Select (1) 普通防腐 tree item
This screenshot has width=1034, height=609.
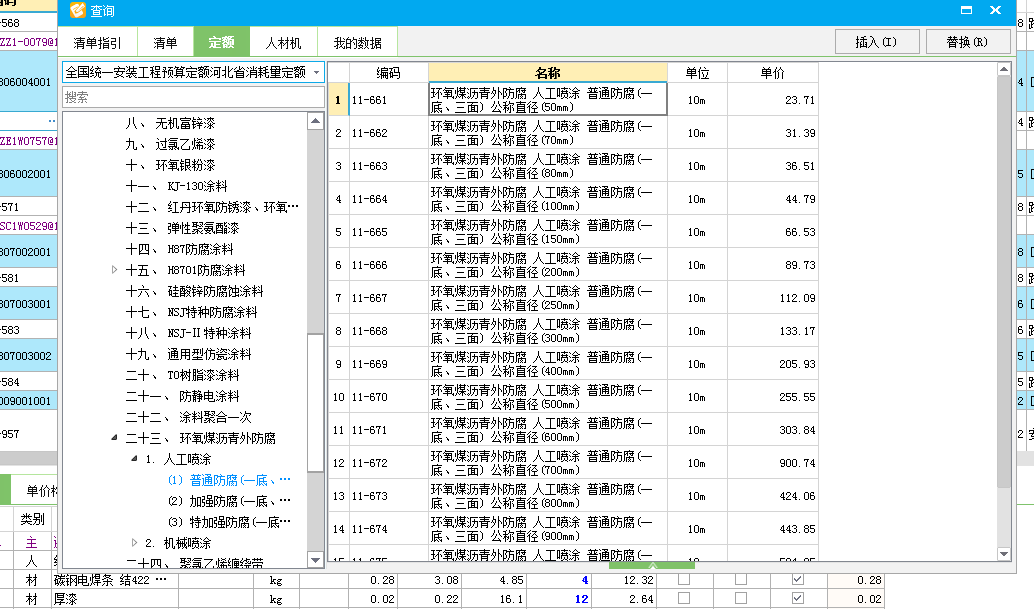coord(229,480)
